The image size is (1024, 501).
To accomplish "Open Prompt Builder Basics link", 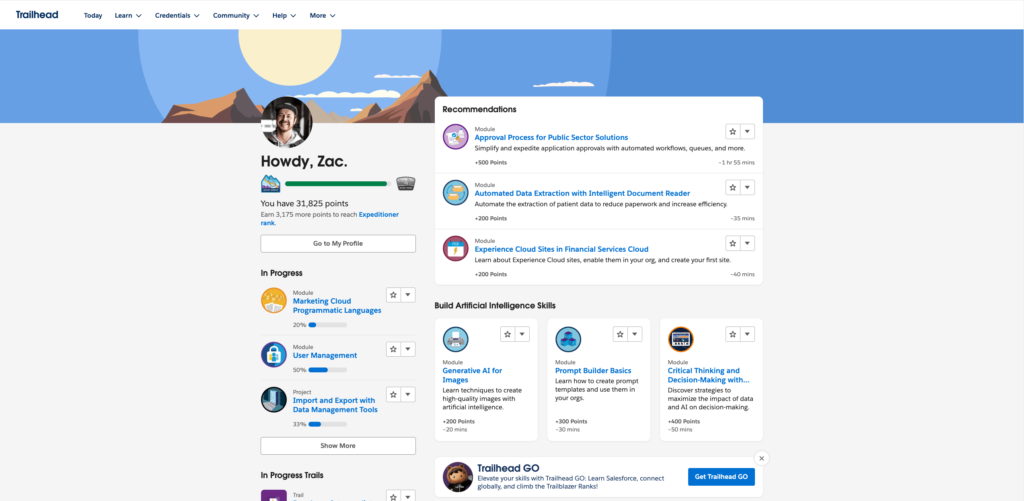I will click(x=593, y=370).
